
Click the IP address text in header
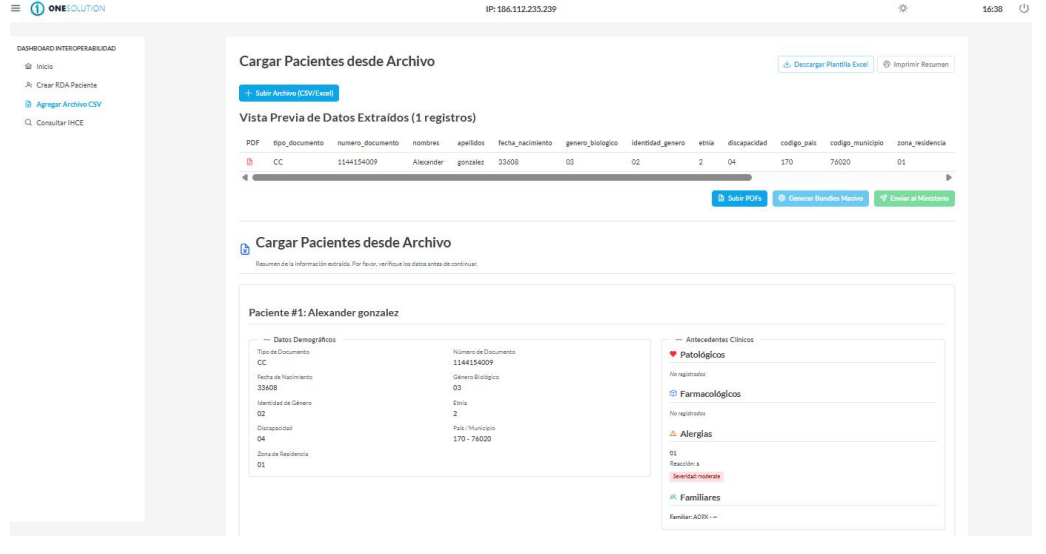coord(521,9)
